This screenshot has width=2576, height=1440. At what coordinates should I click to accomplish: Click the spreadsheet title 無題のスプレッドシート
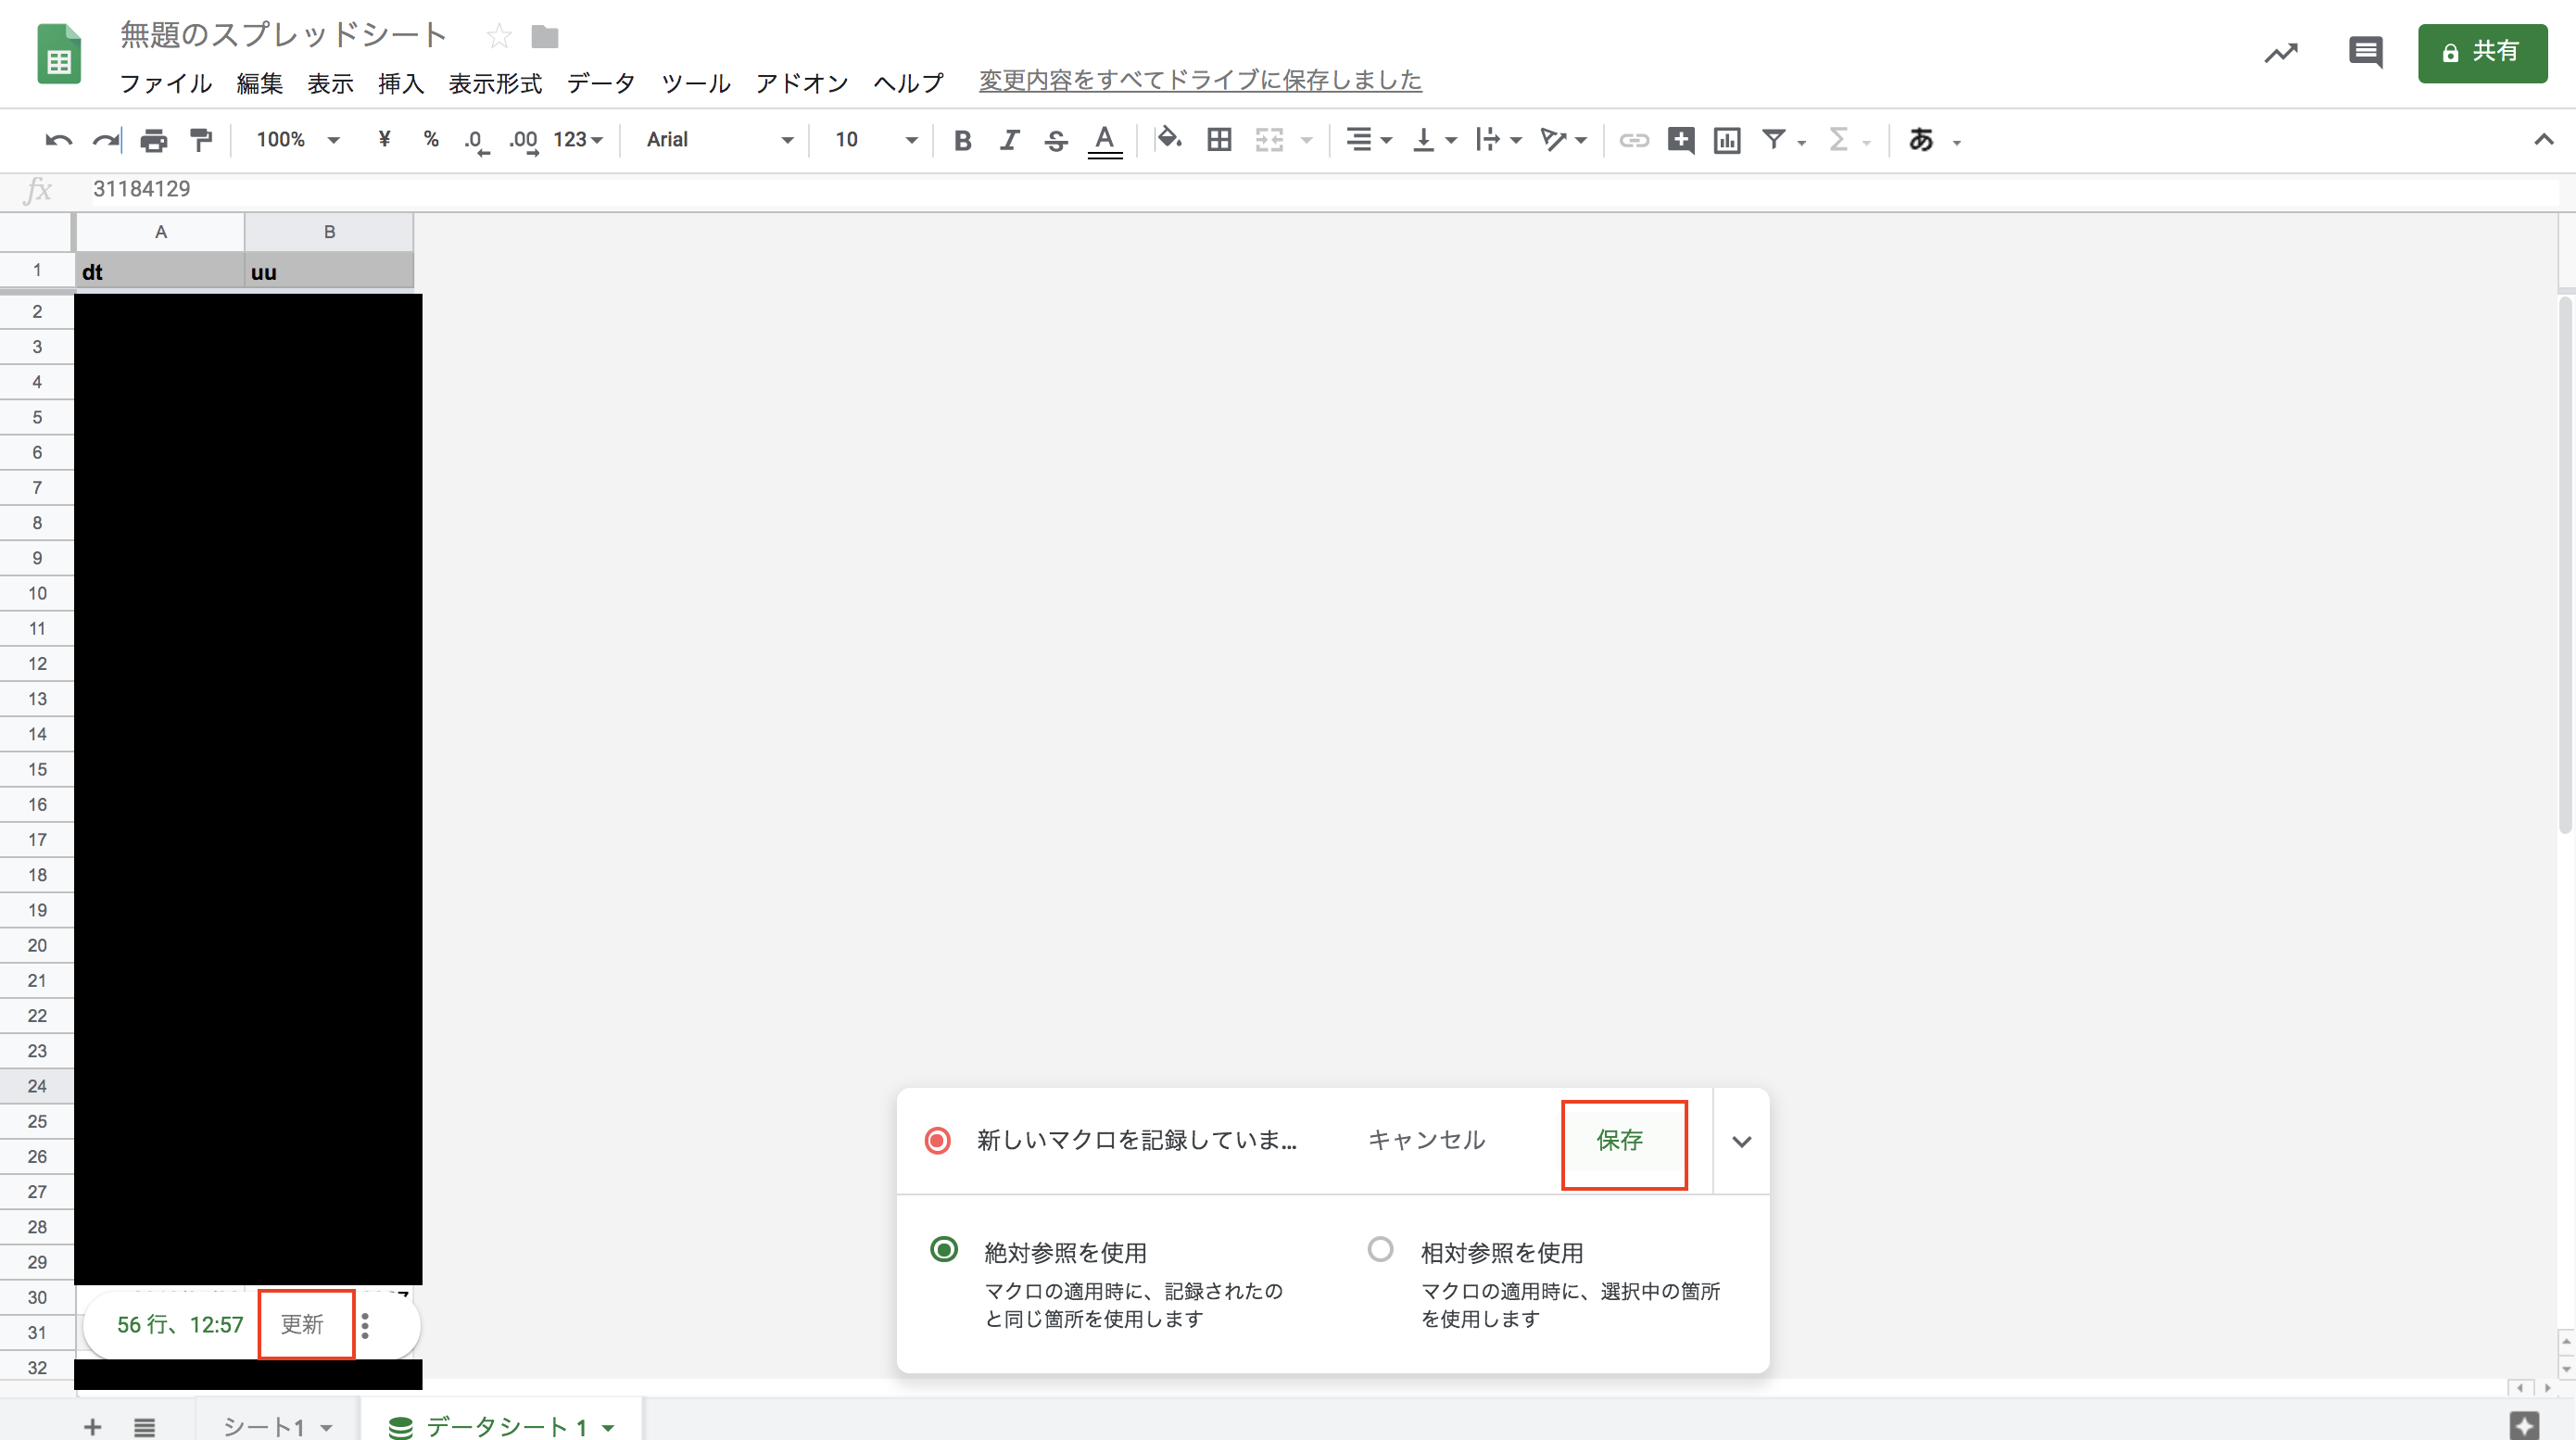[283, 35]
